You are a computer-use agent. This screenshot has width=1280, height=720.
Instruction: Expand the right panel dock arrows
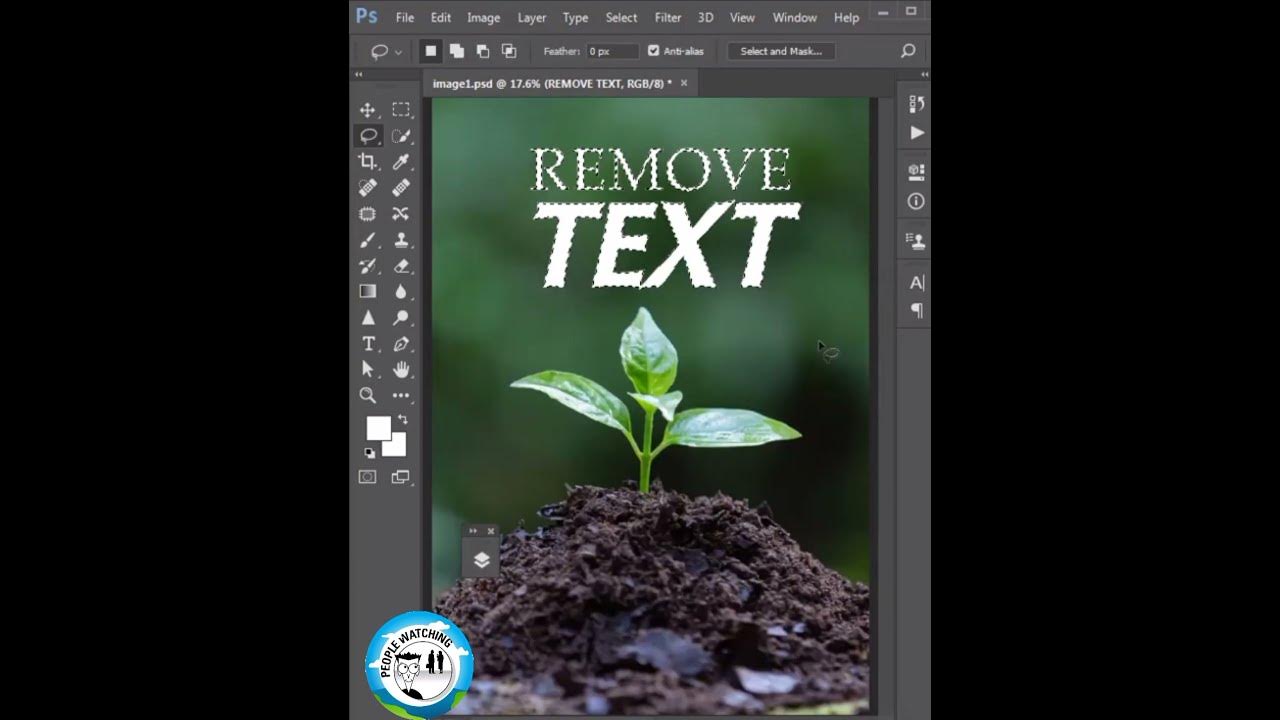tap(924, 74)
